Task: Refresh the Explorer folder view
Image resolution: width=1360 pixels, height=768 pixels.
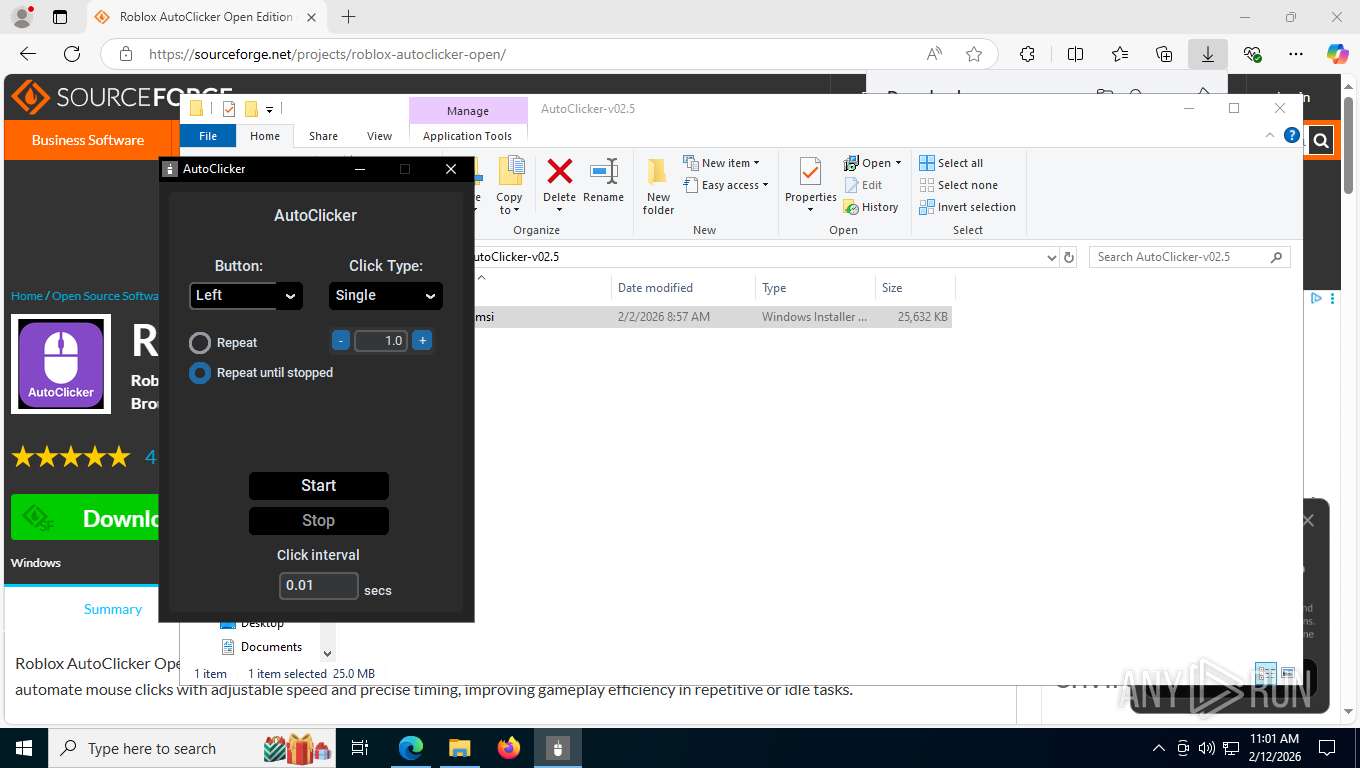Action: (1069, 257)
